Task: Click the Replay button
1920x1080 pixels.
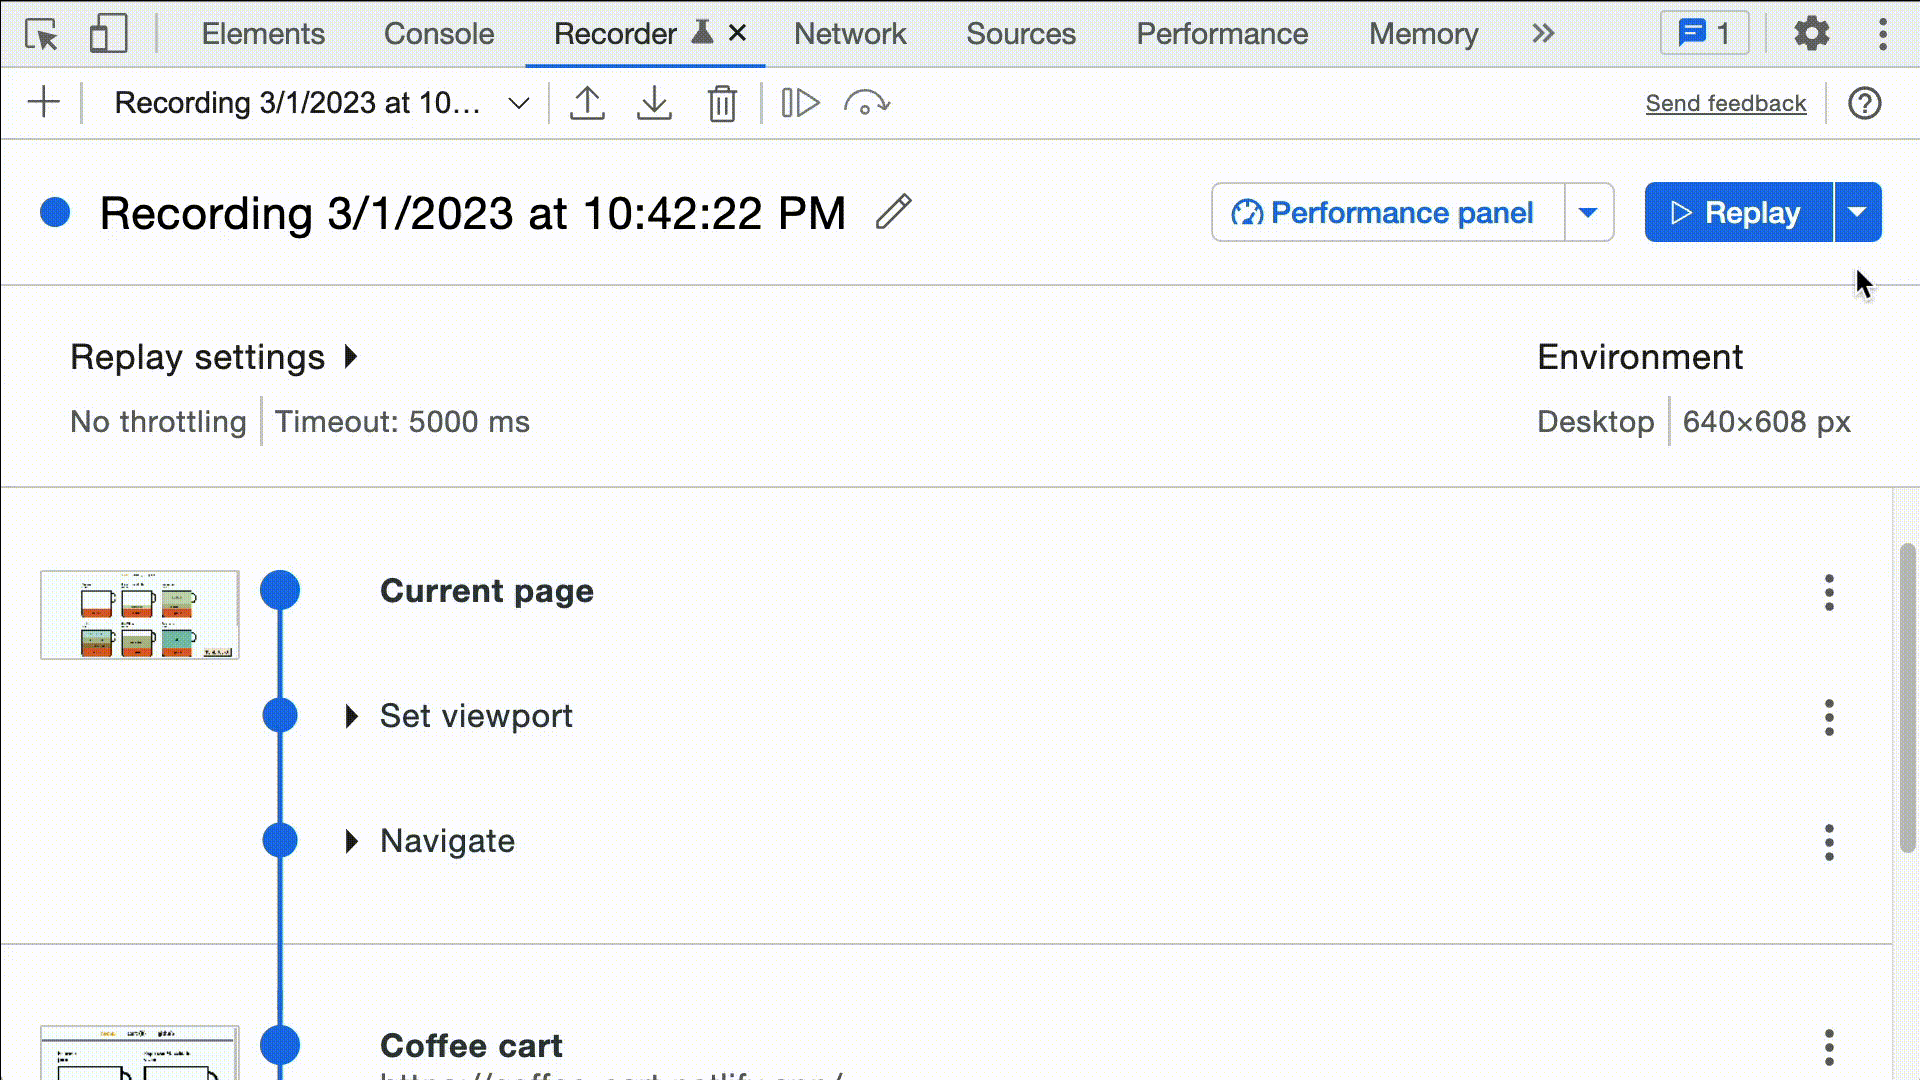Action: tap(1737, 212)
